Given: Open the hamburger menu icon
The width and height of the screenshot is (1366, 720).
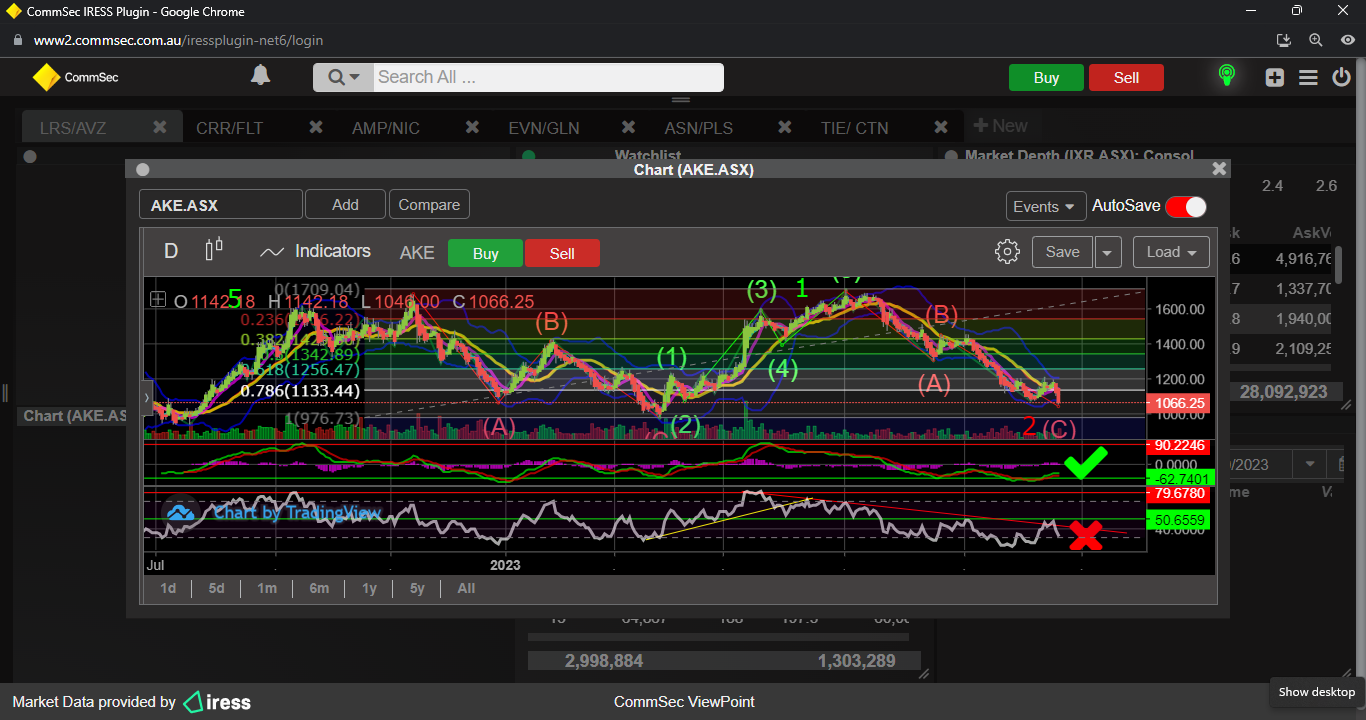Looking at the screenshot, I should pyautogui.click(x=1308, y=77).
